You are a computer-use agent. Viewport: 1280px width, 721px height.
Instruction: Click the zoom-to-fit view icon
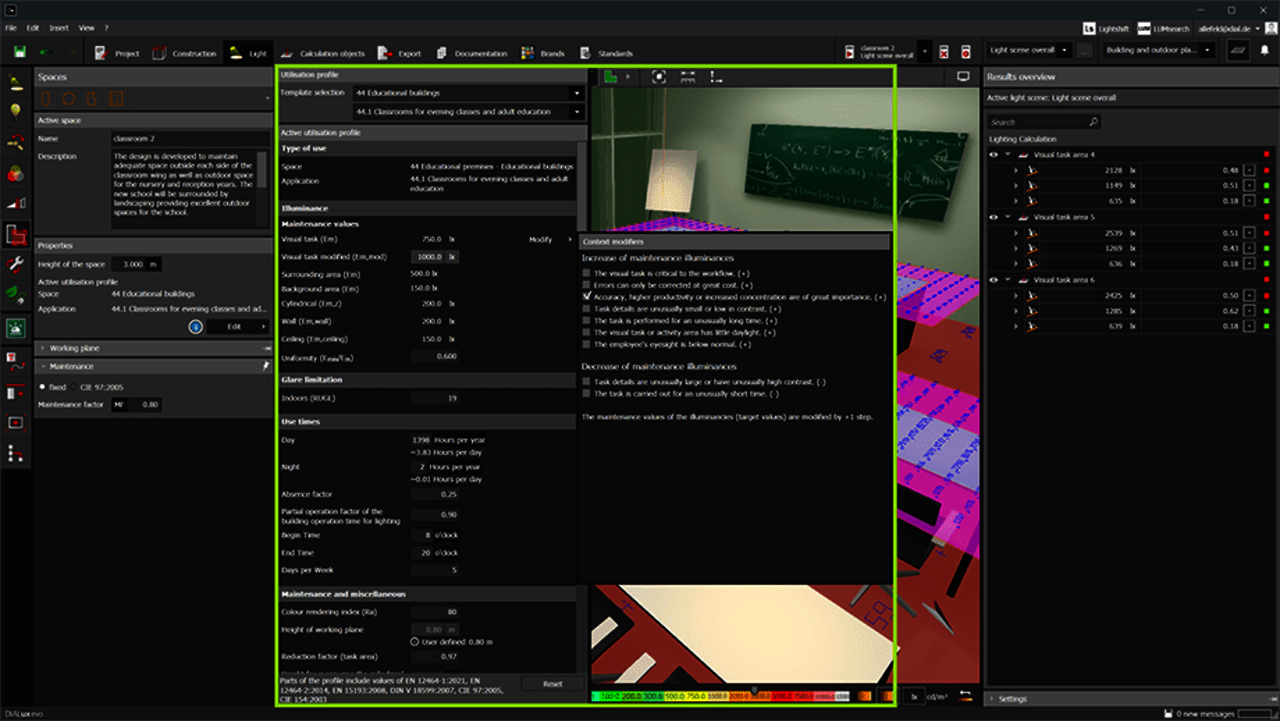[659, 76]
